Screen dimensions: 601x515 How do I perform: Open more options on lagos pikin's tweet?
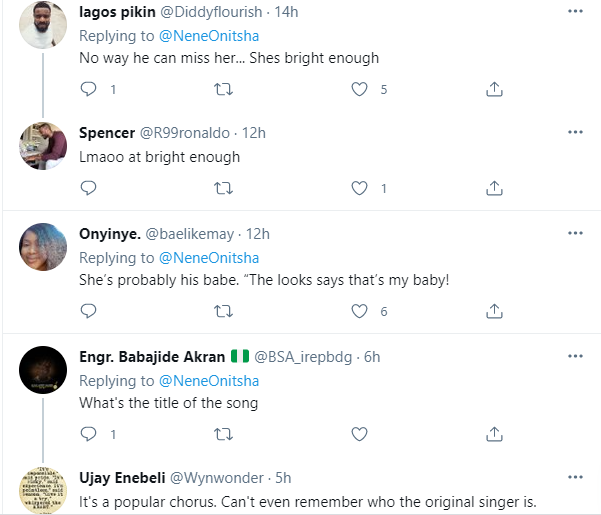pyautogui.click(x=575, y=10)
